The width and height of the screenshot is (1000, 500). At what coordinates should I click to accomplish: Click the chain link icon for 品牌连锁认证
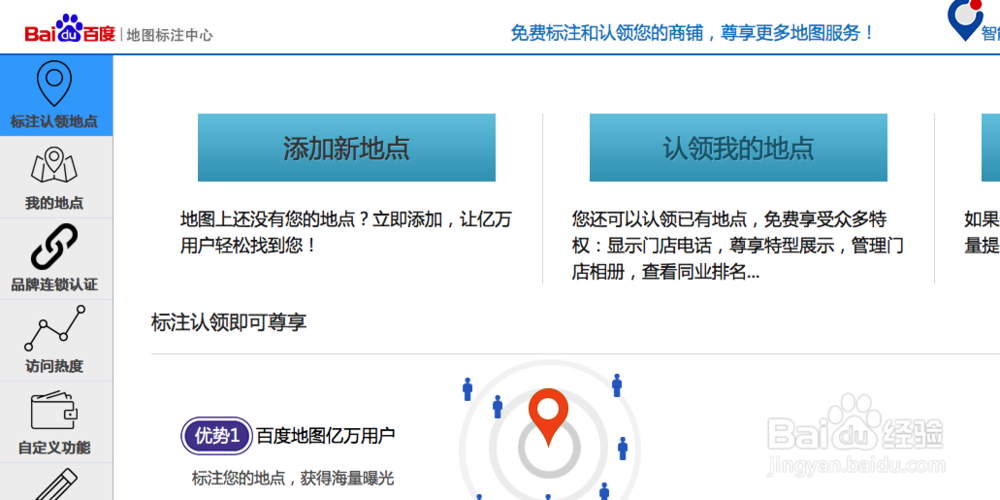coord(54,247)
